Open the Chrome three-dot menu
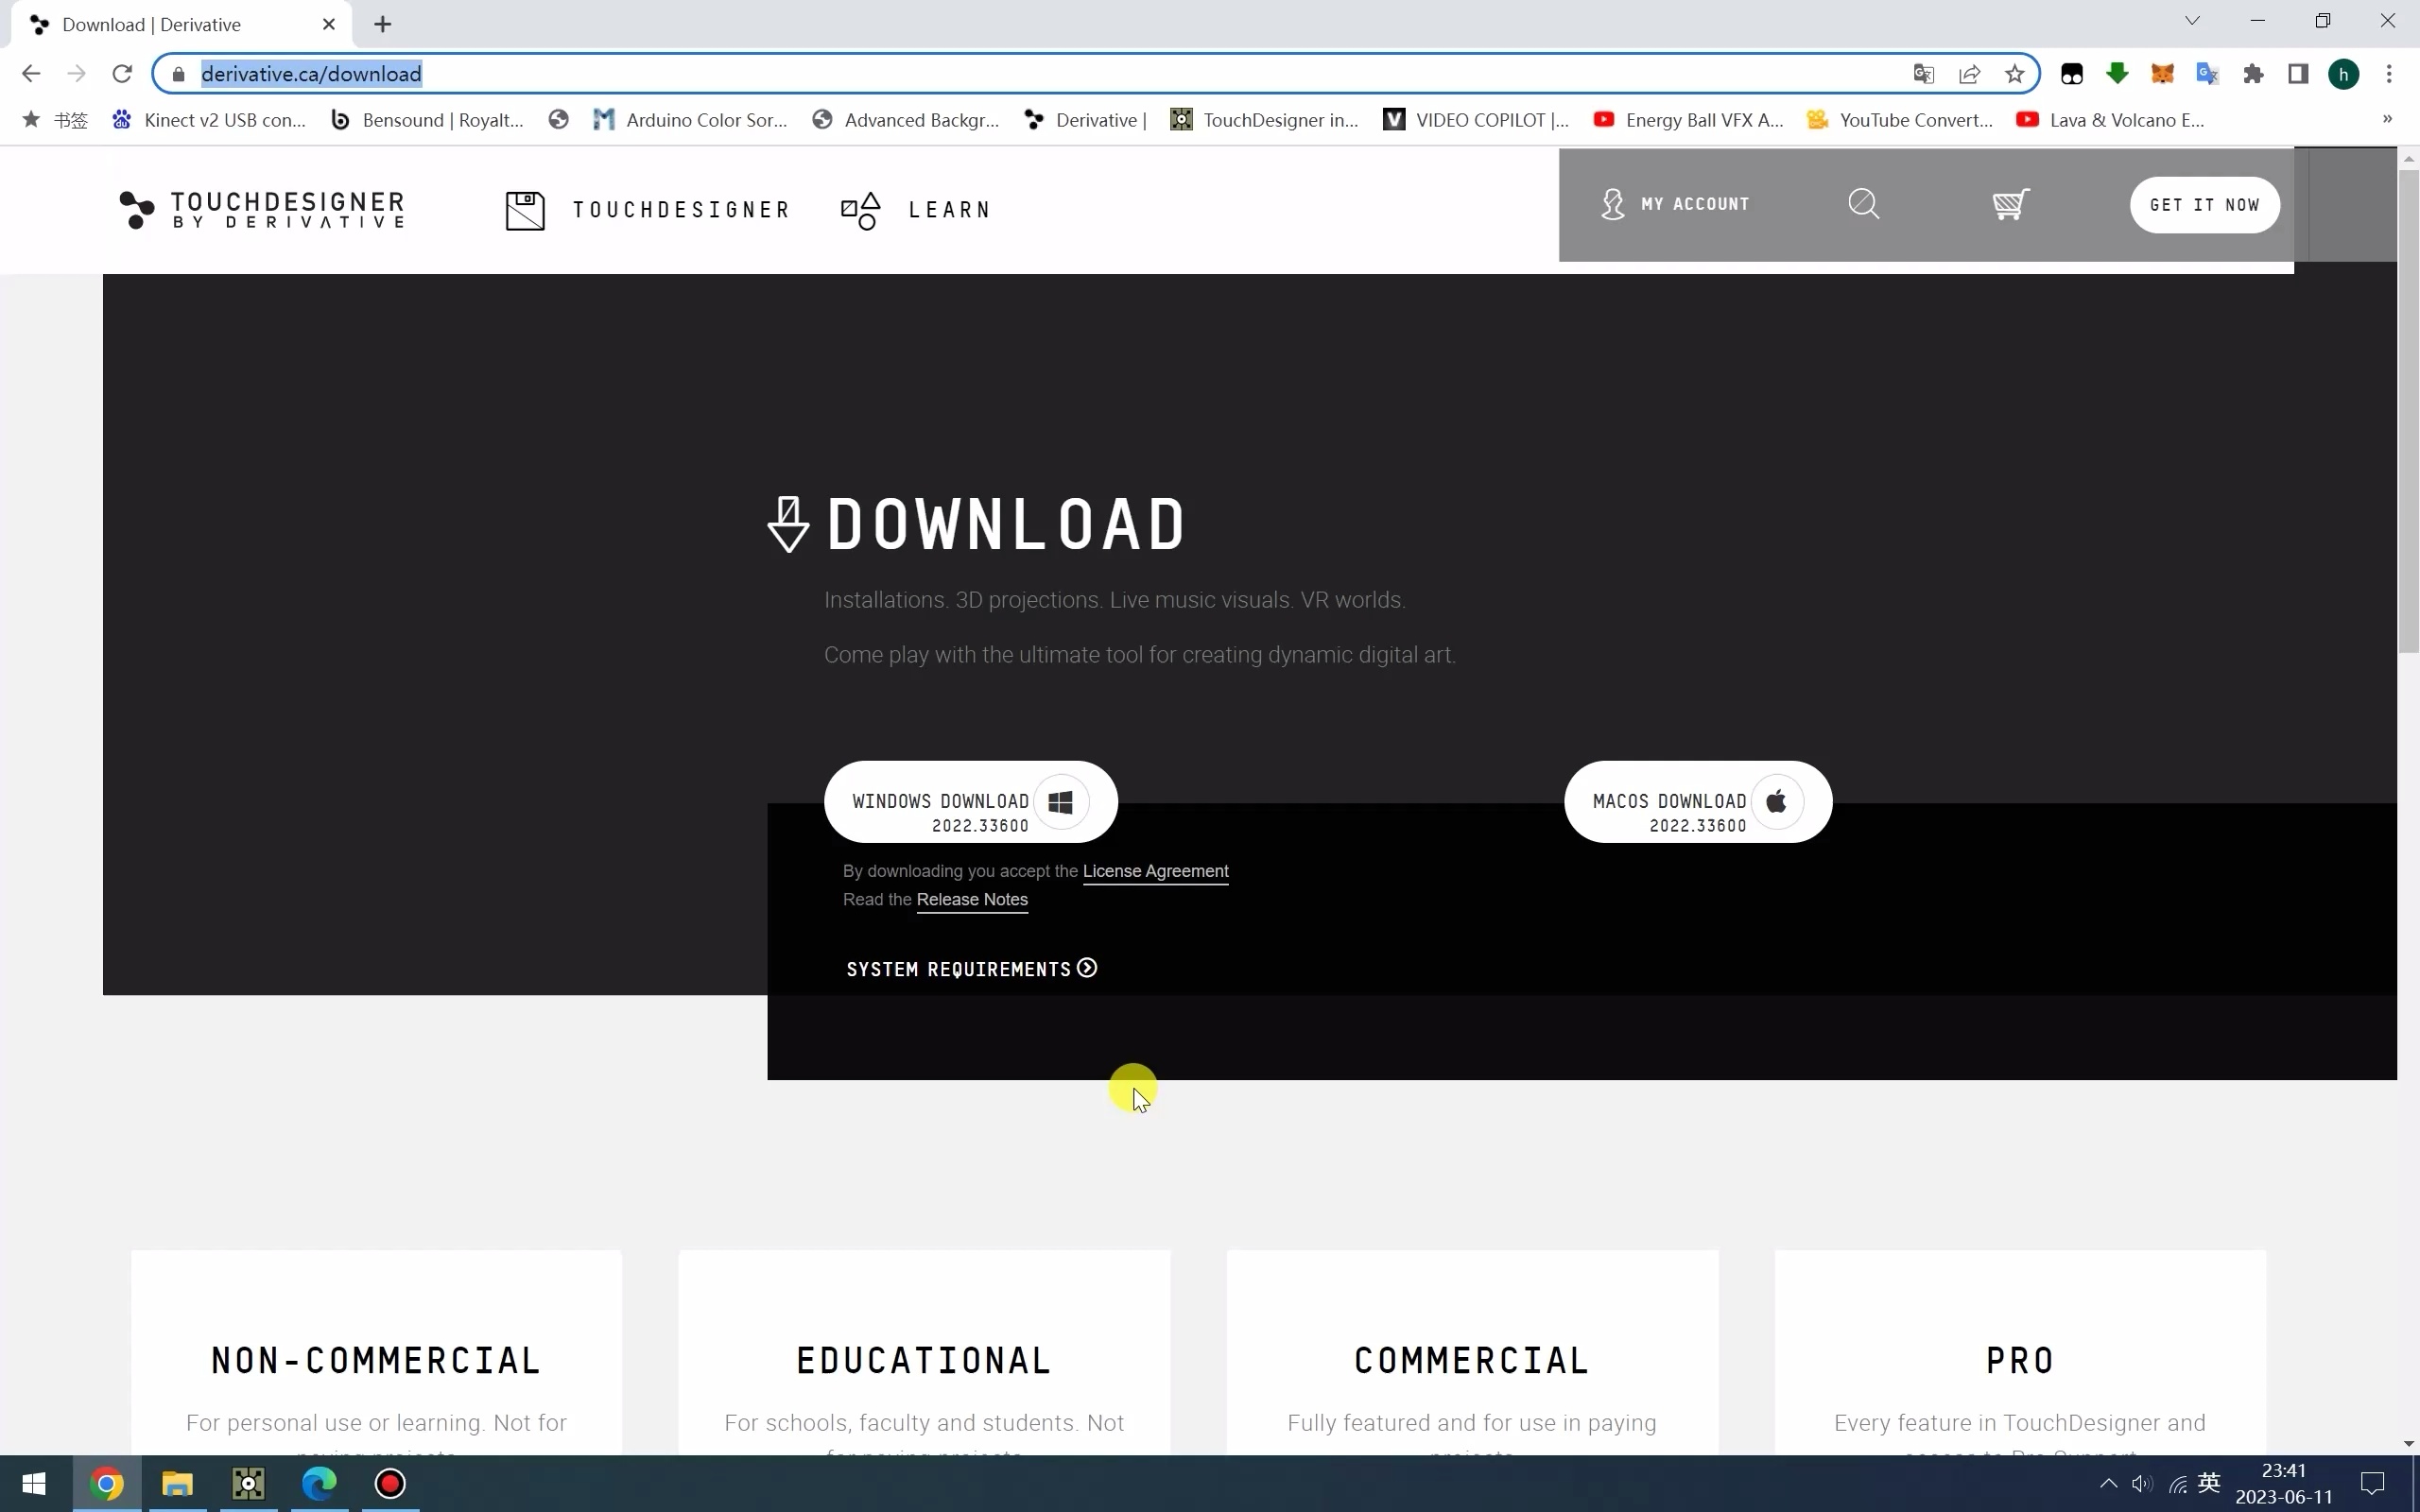The height and width of the screenshot is (1512, 2420). click(2389, 74)
